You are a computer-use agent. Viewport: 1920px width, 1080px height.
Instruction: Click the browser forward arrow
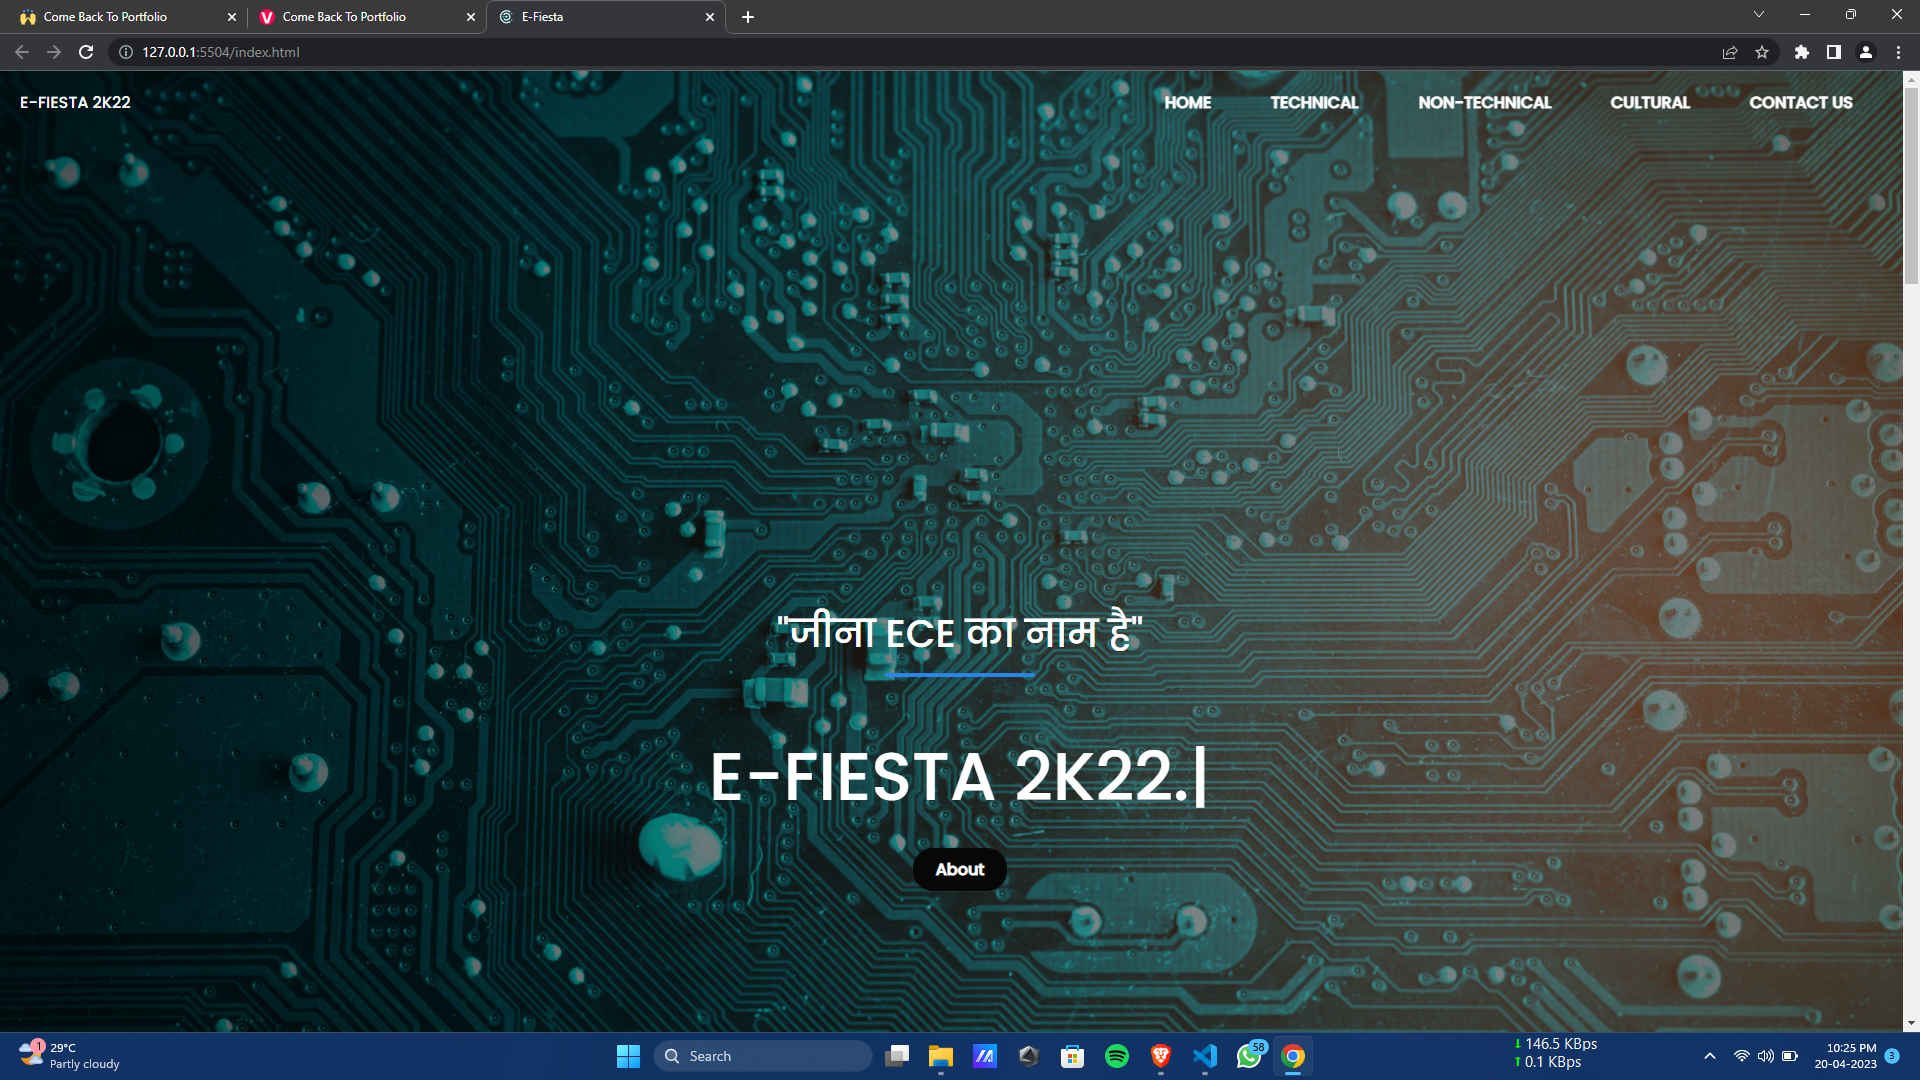coord(54,52)
